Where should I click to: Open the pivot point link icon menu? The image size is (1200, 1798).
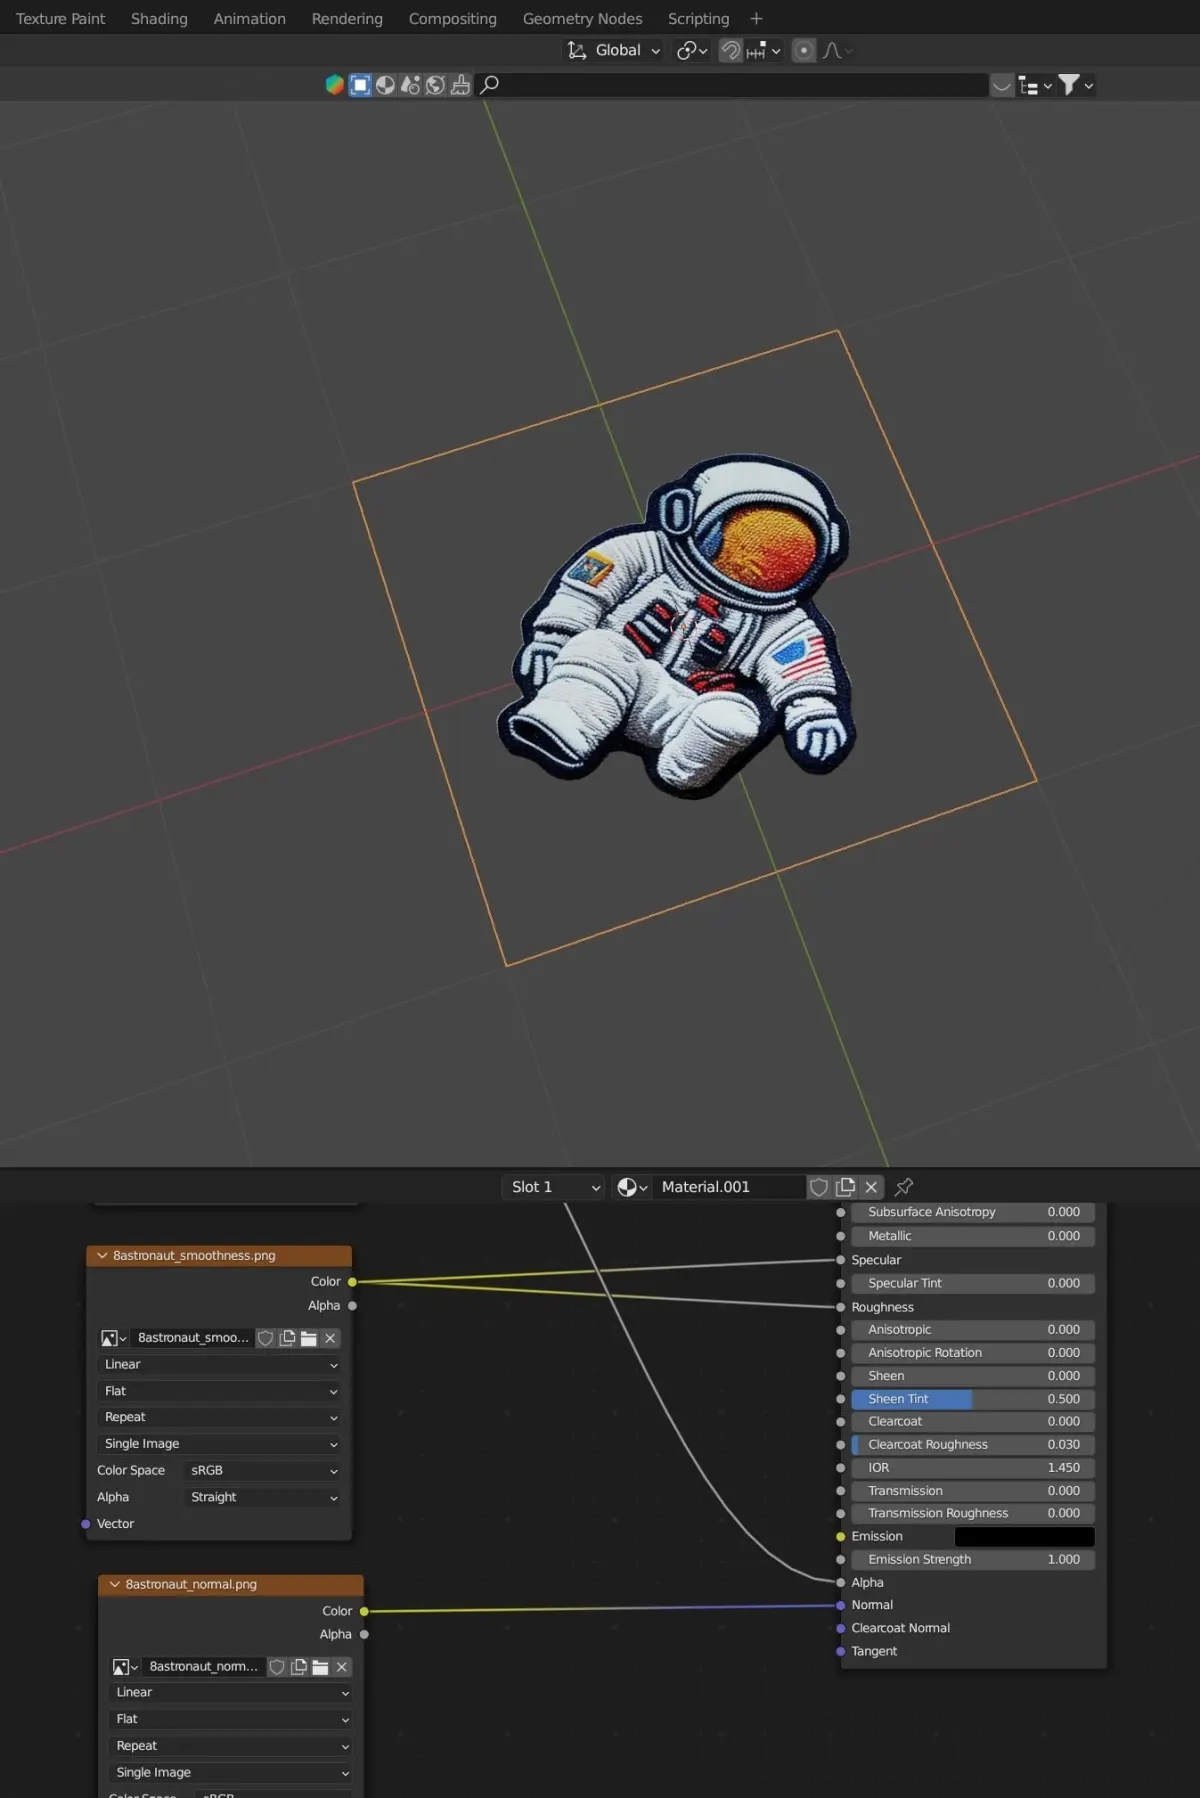click(x=692, y=50)
